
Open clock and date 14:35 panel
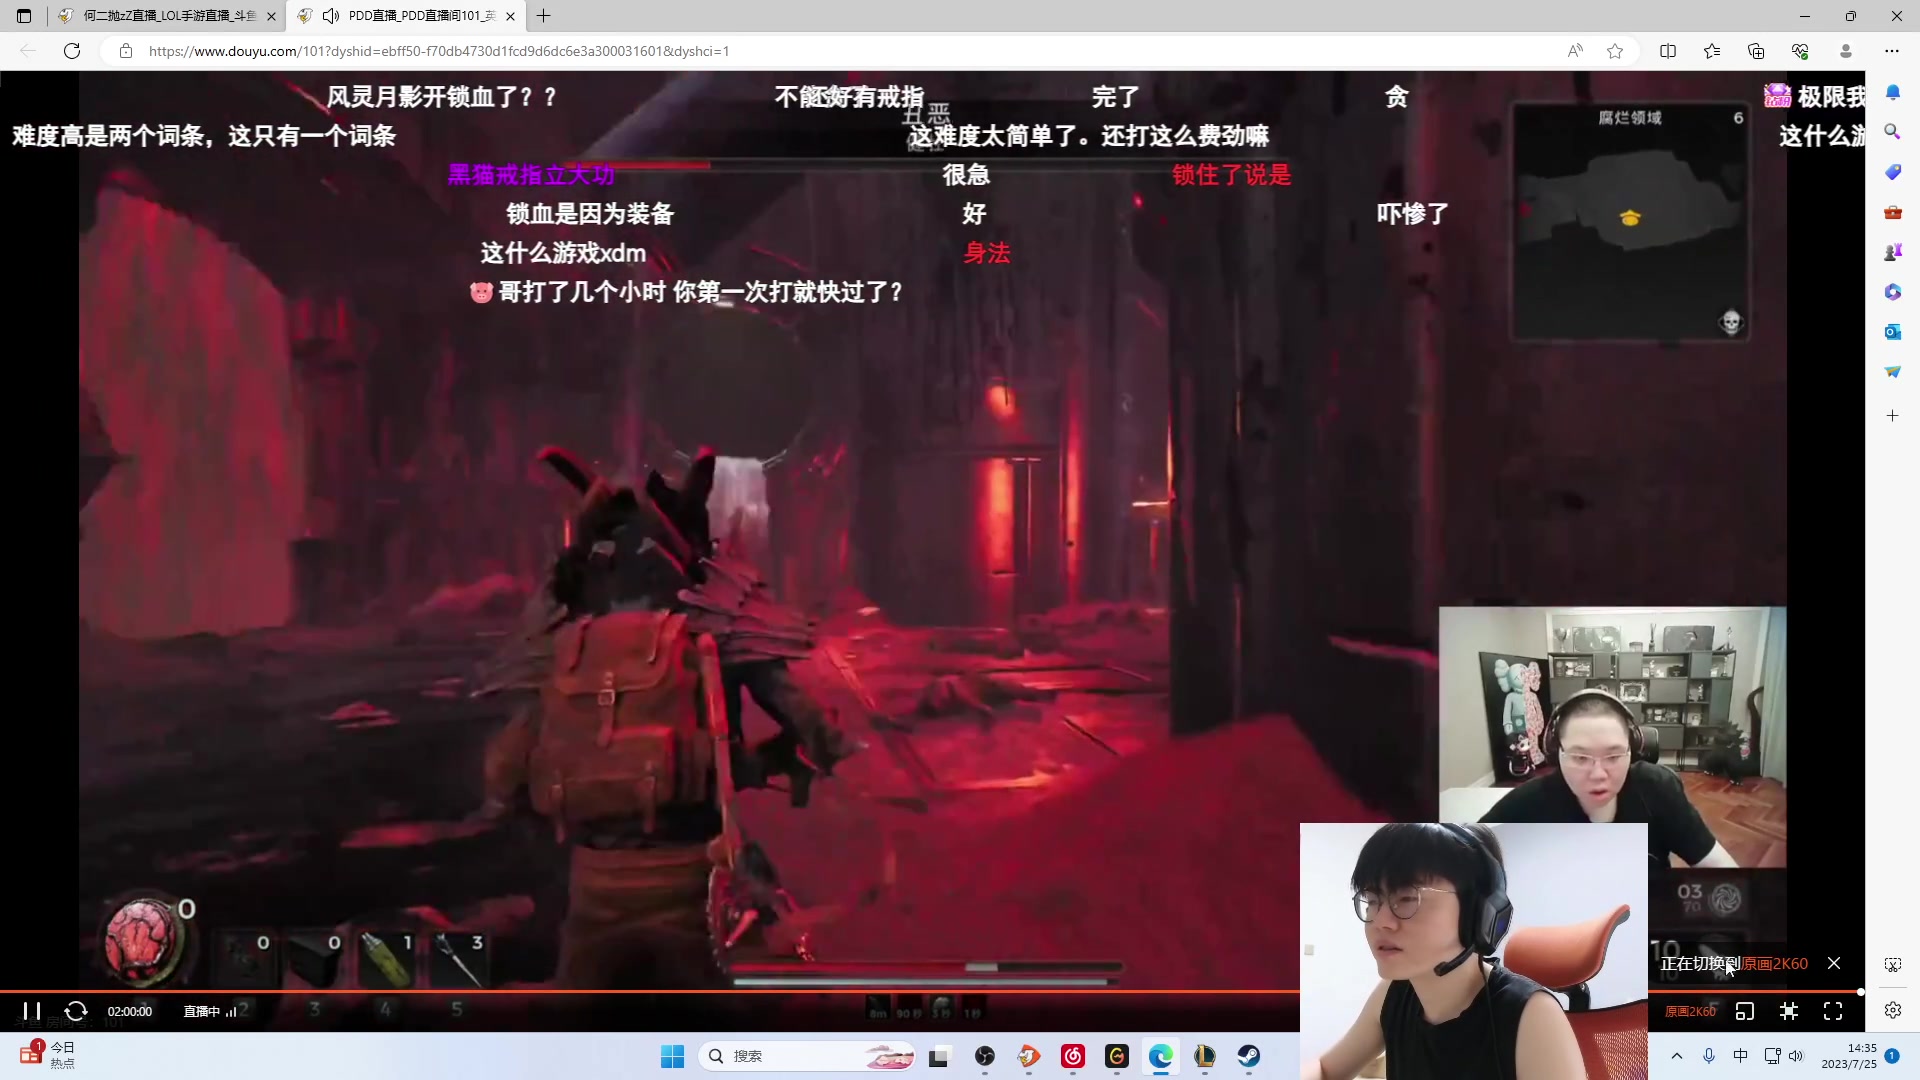(x=1849, y=1056)
